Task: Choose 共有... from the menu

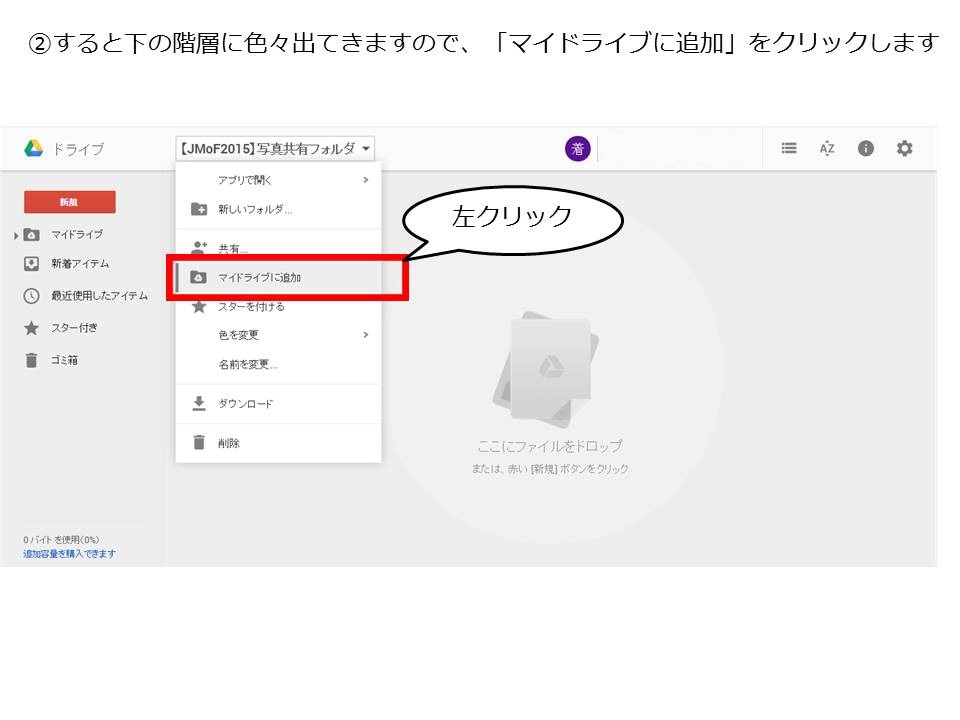Action: [x=279, y=247]
